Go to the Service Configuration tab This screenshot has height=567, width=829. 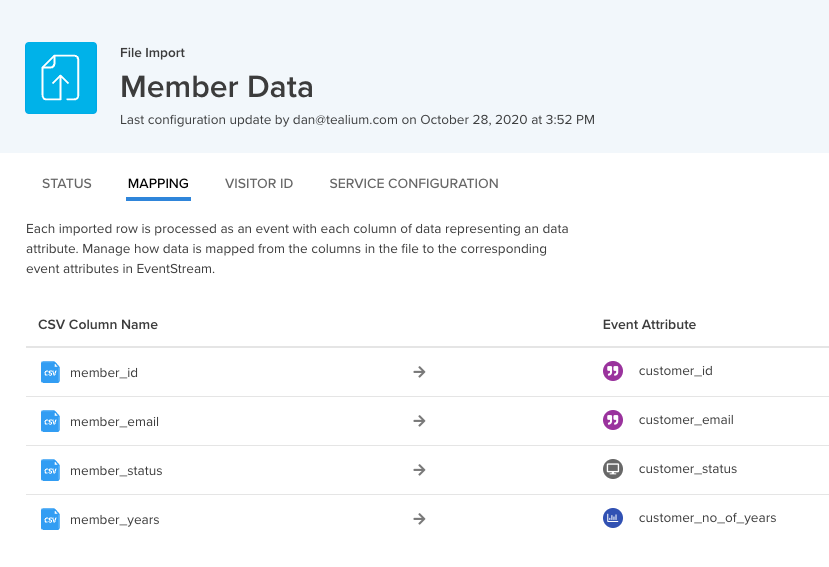click(x=414, y=184)
